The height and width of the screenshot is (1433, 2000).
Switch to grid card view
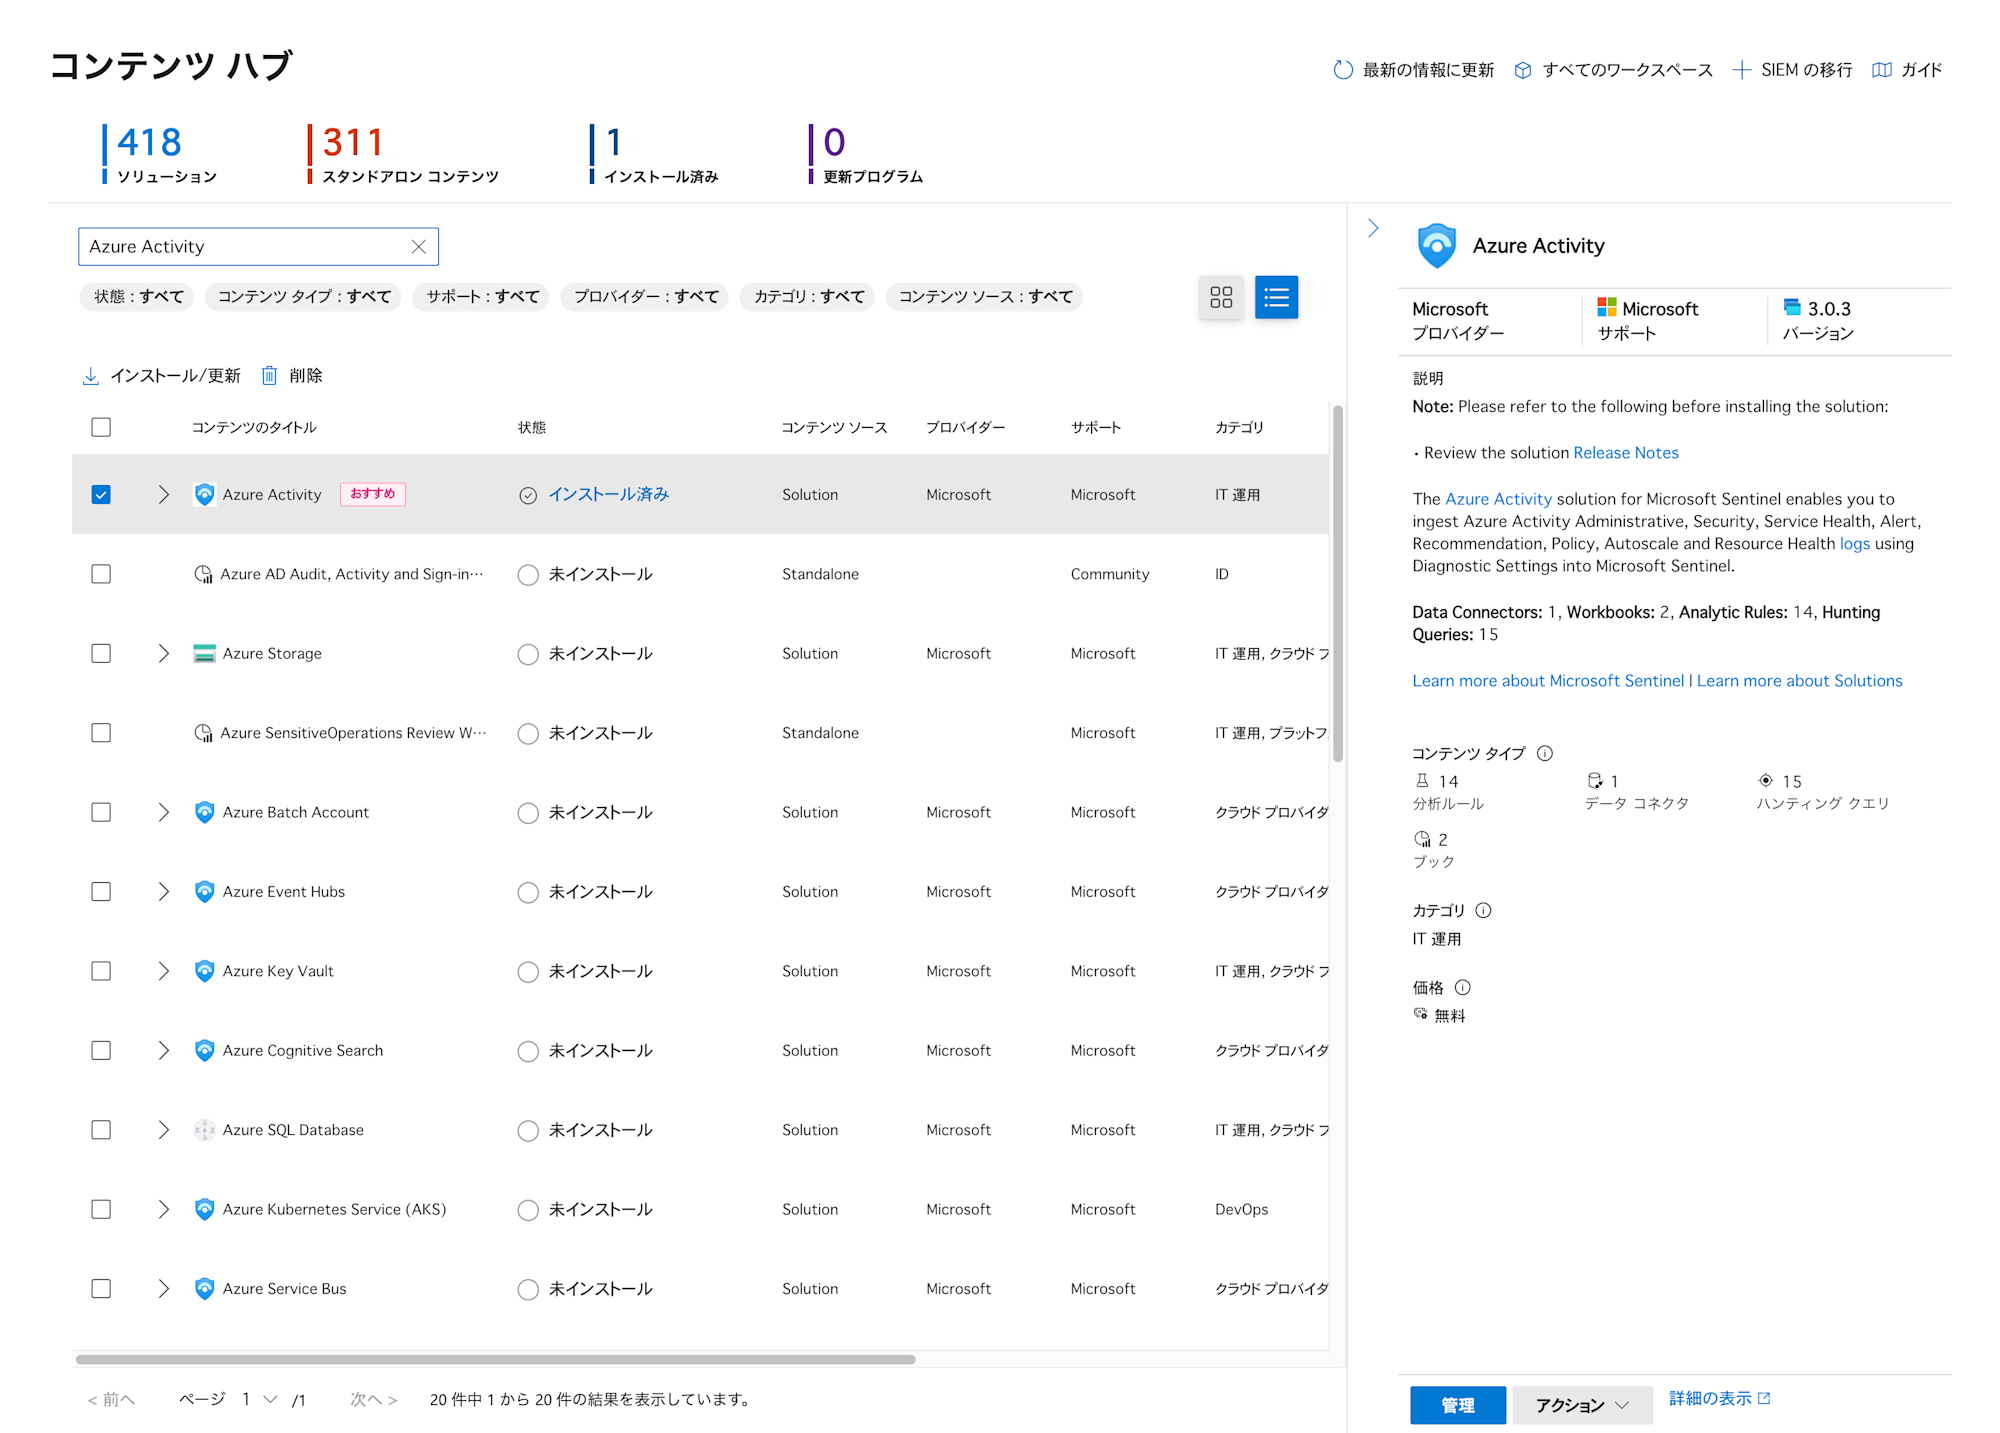point(1221,297)
